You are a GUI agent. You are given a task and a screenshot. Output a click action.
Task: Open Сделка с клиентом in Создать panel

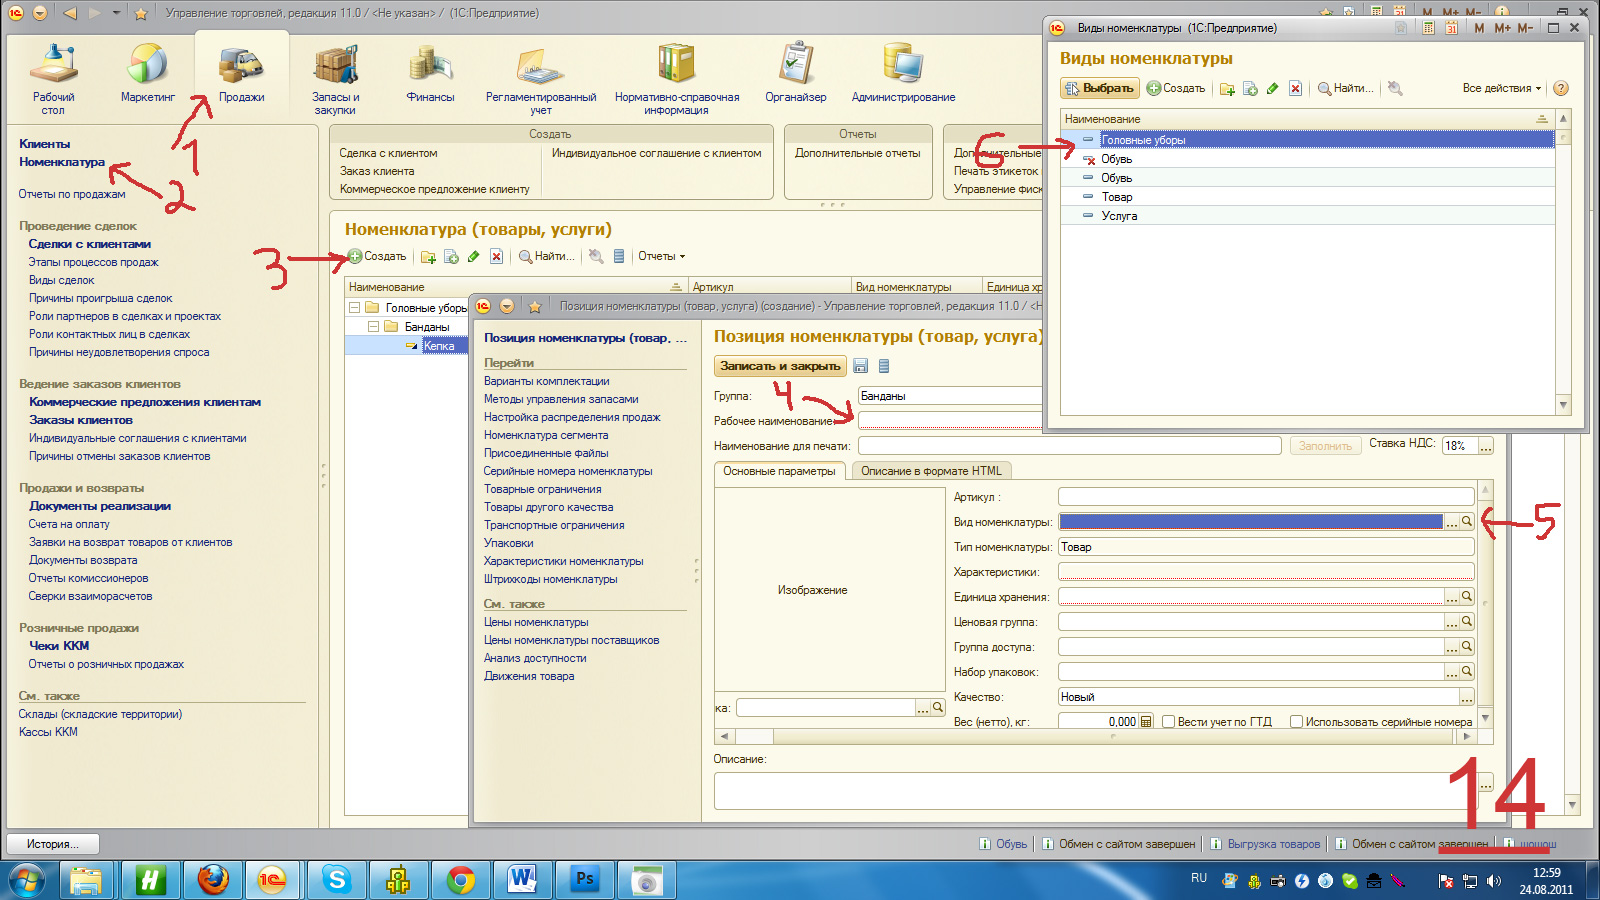388,153
